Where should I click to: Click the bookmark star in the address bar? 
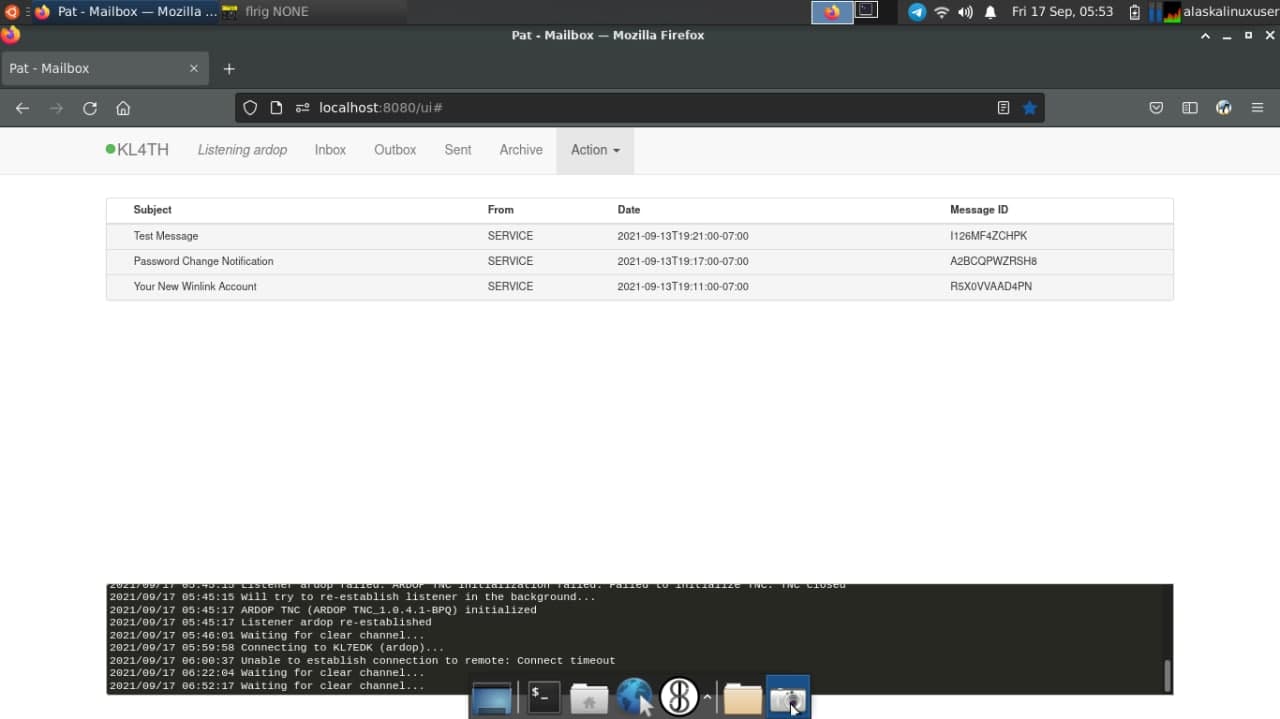click(1029, 108)
